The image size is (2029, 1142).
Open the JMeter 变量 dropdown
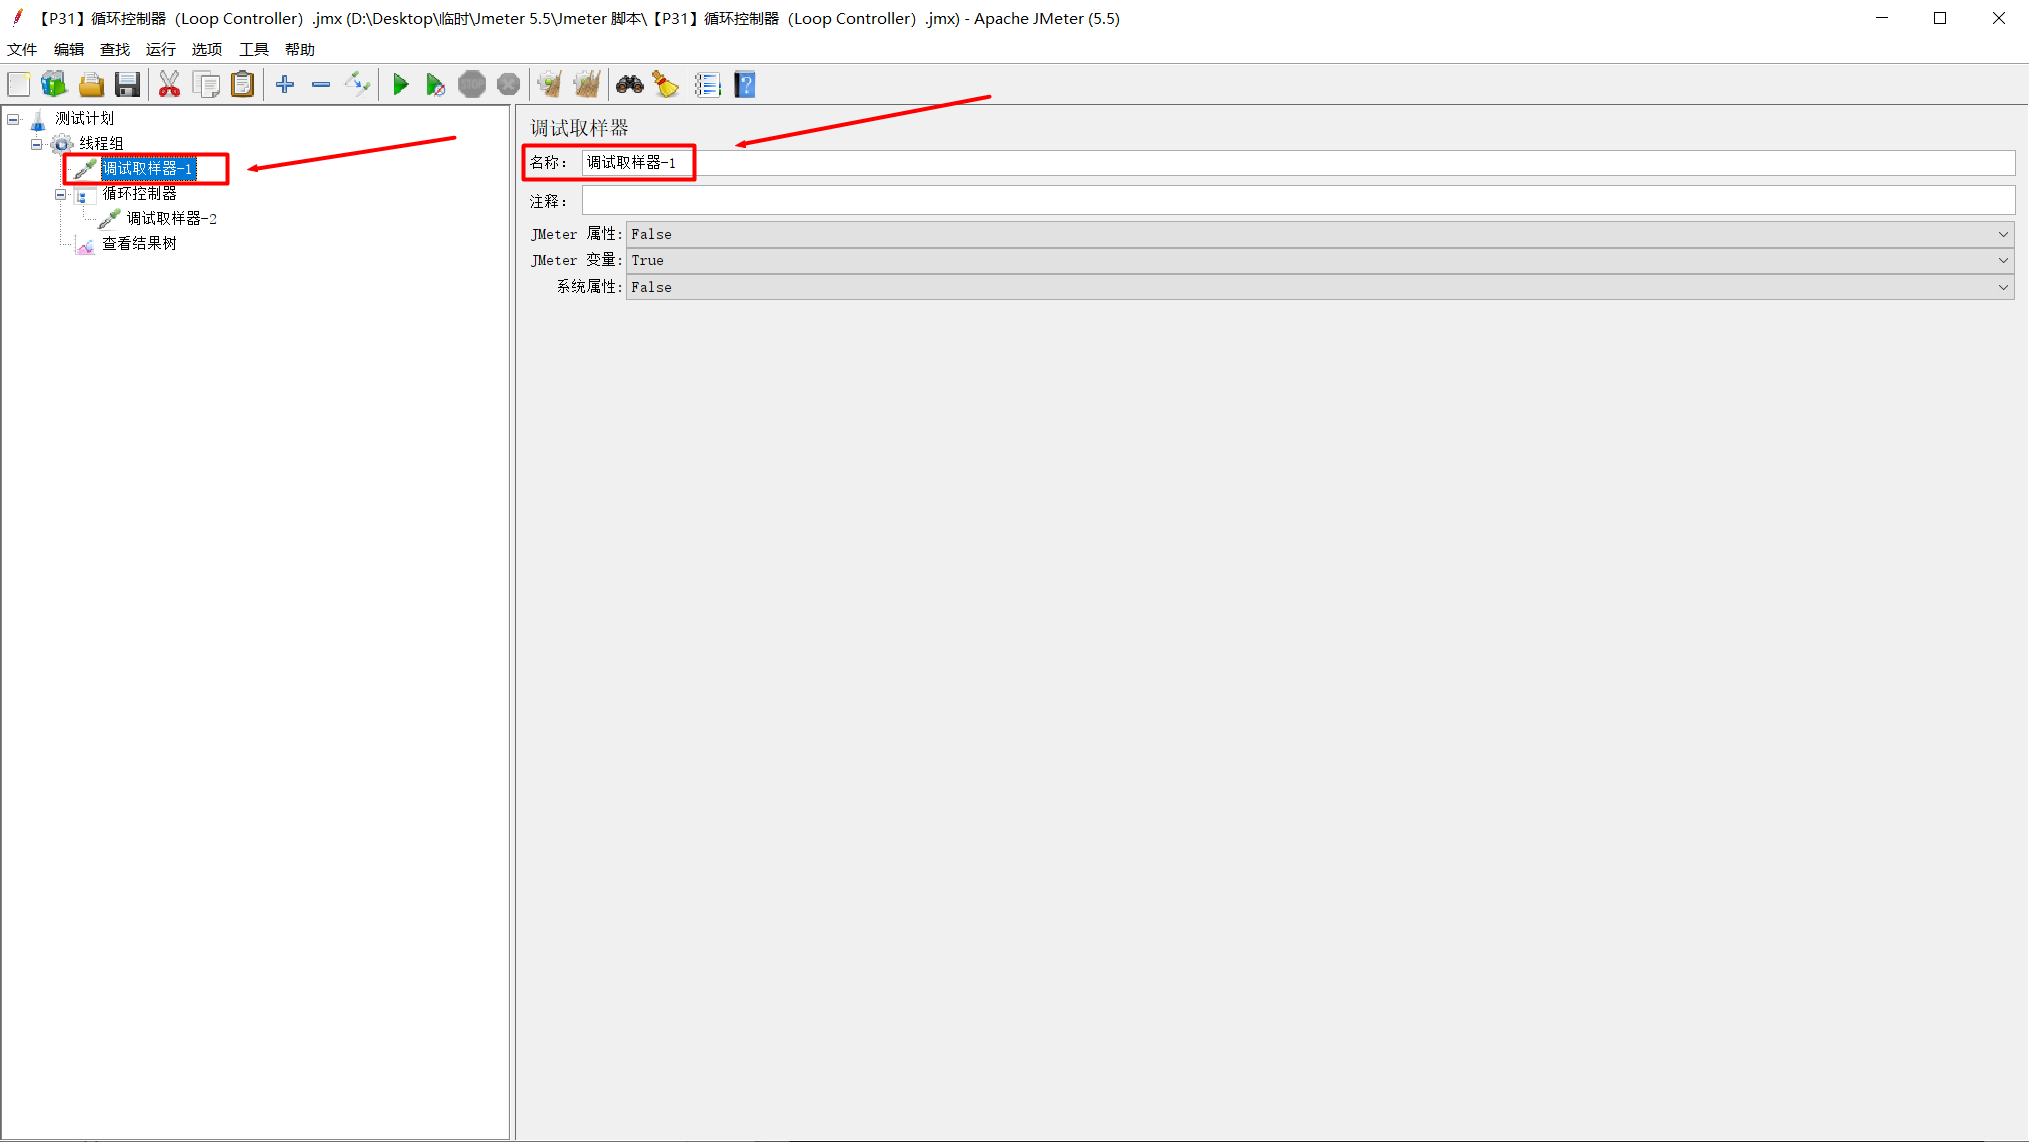[1319, 260]
